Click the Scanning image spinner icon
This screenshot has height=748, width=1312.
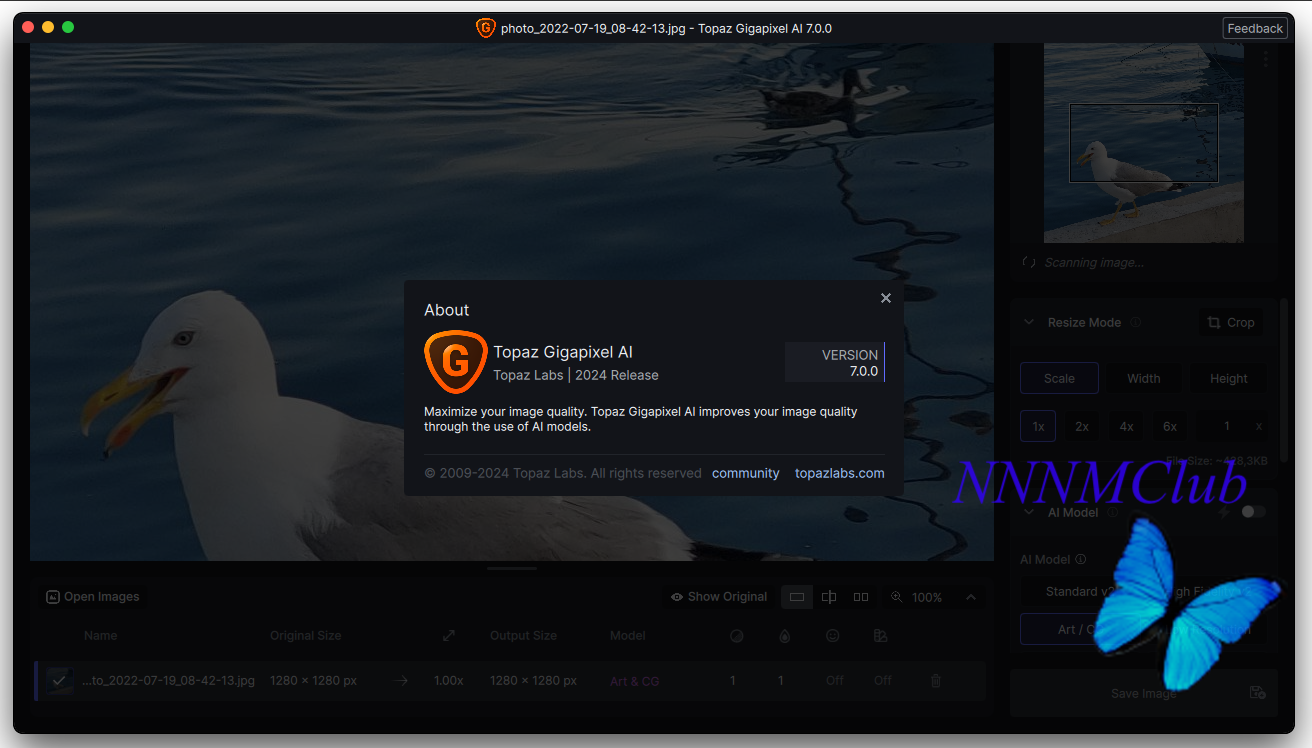1029,262
